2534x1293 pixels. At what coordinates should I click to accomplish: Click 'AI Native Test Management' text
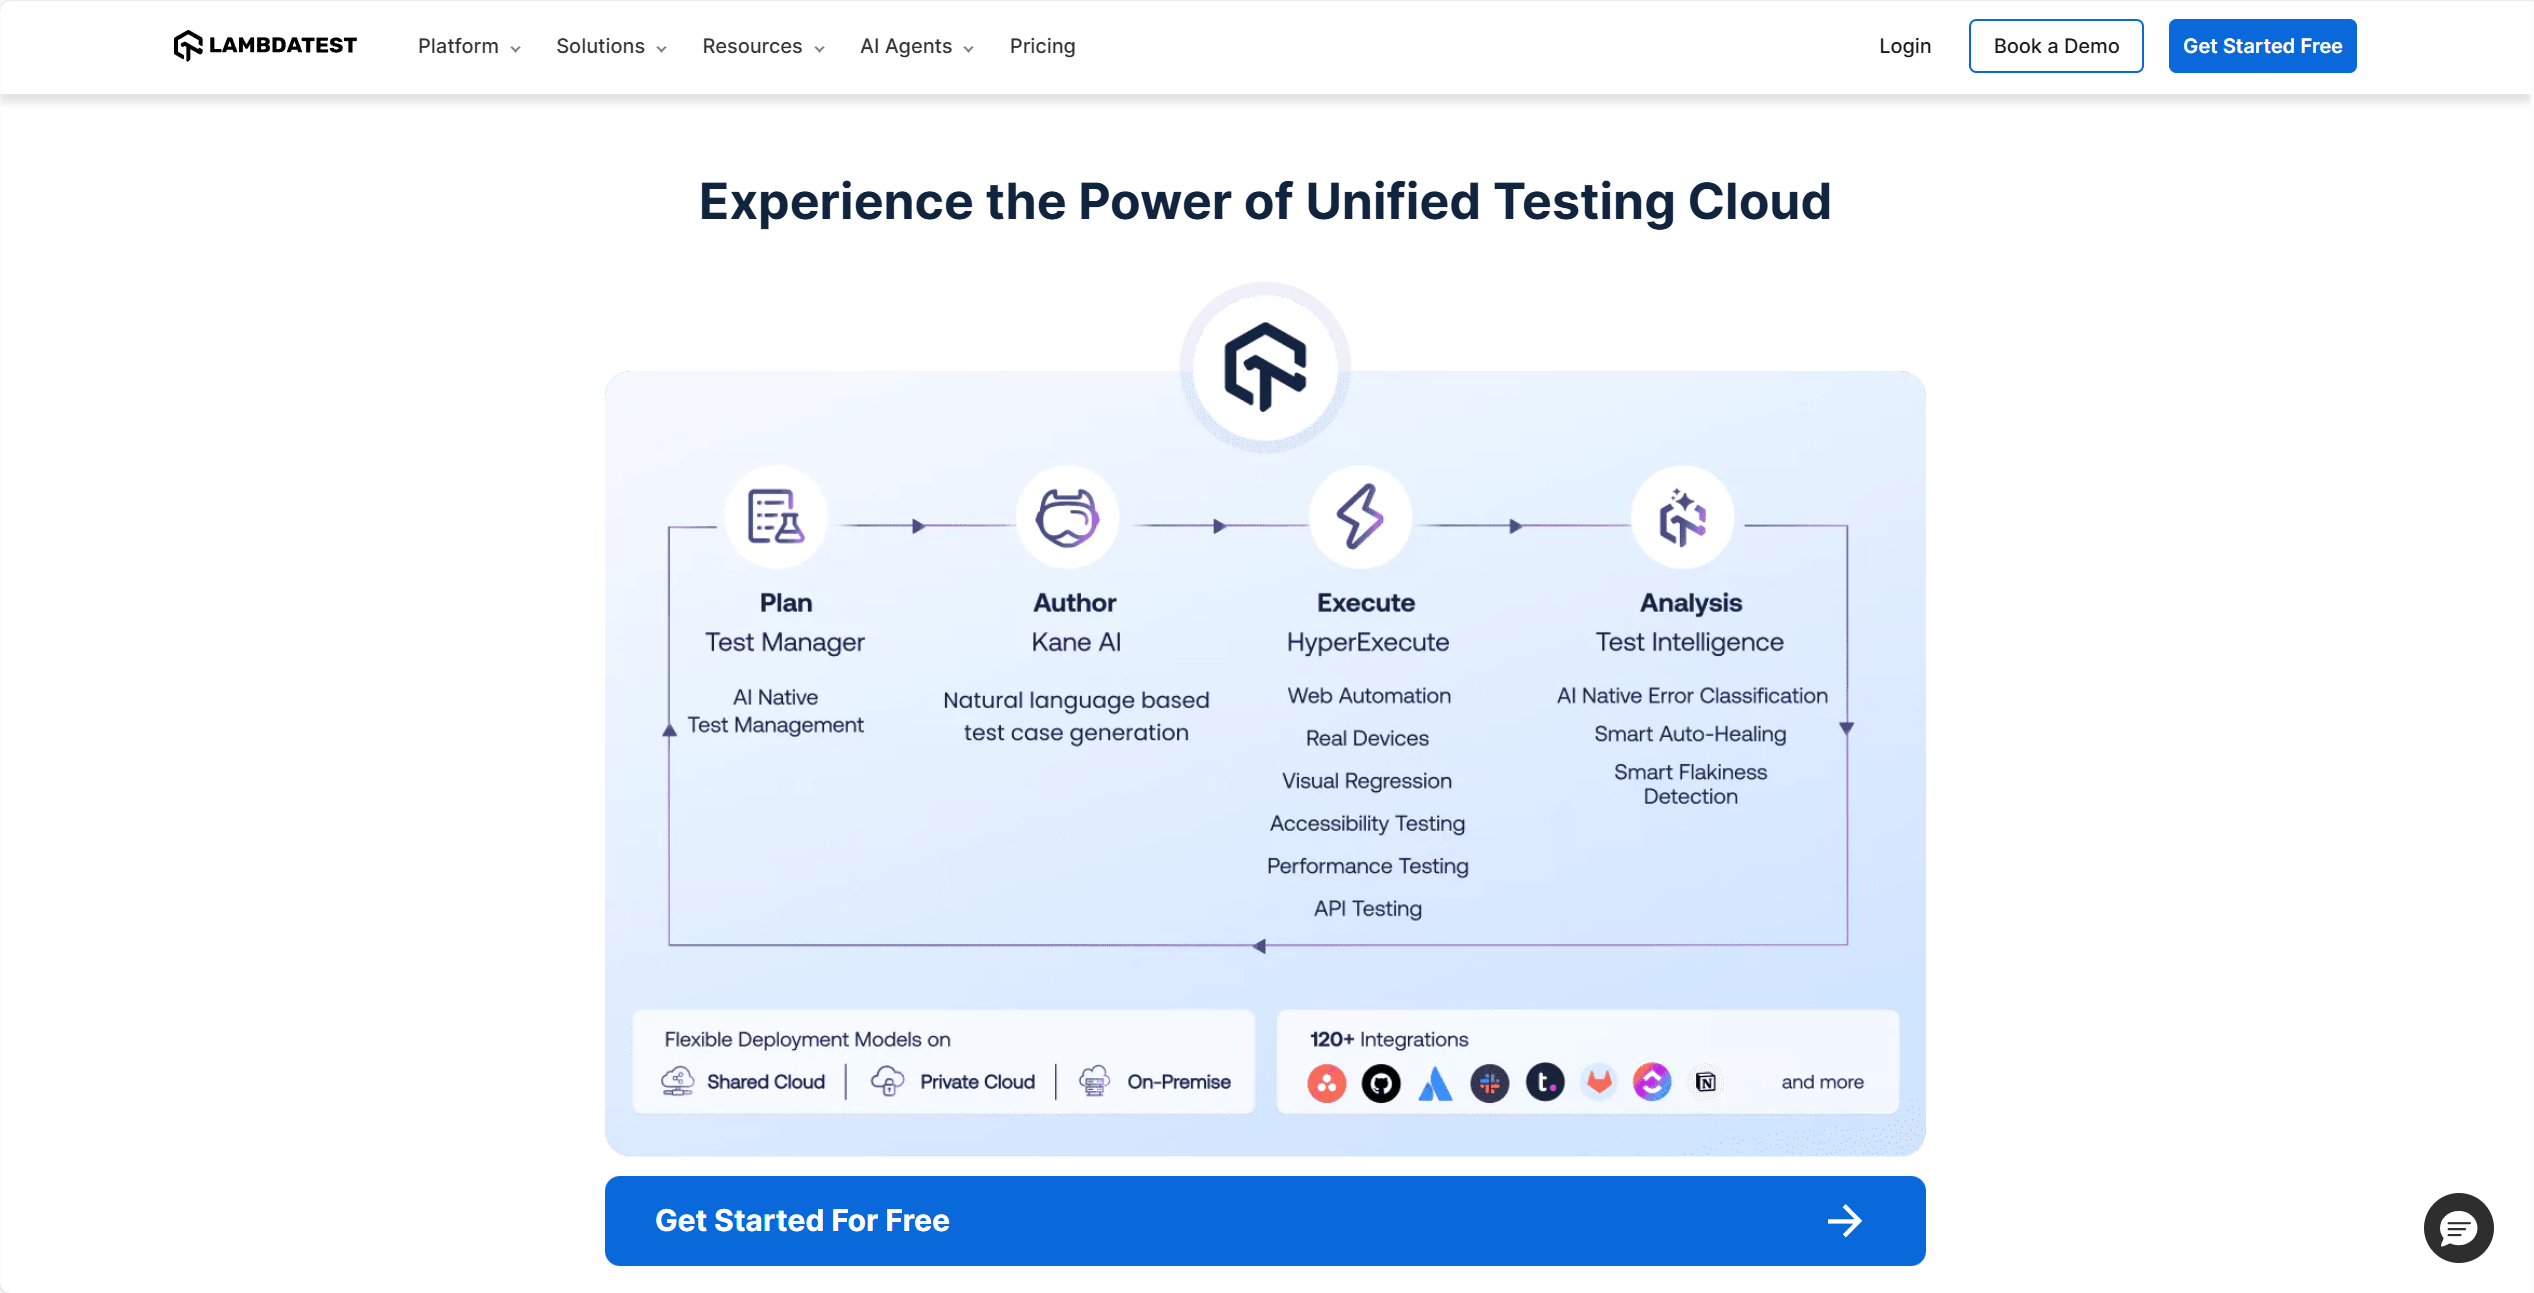point(775,711)
